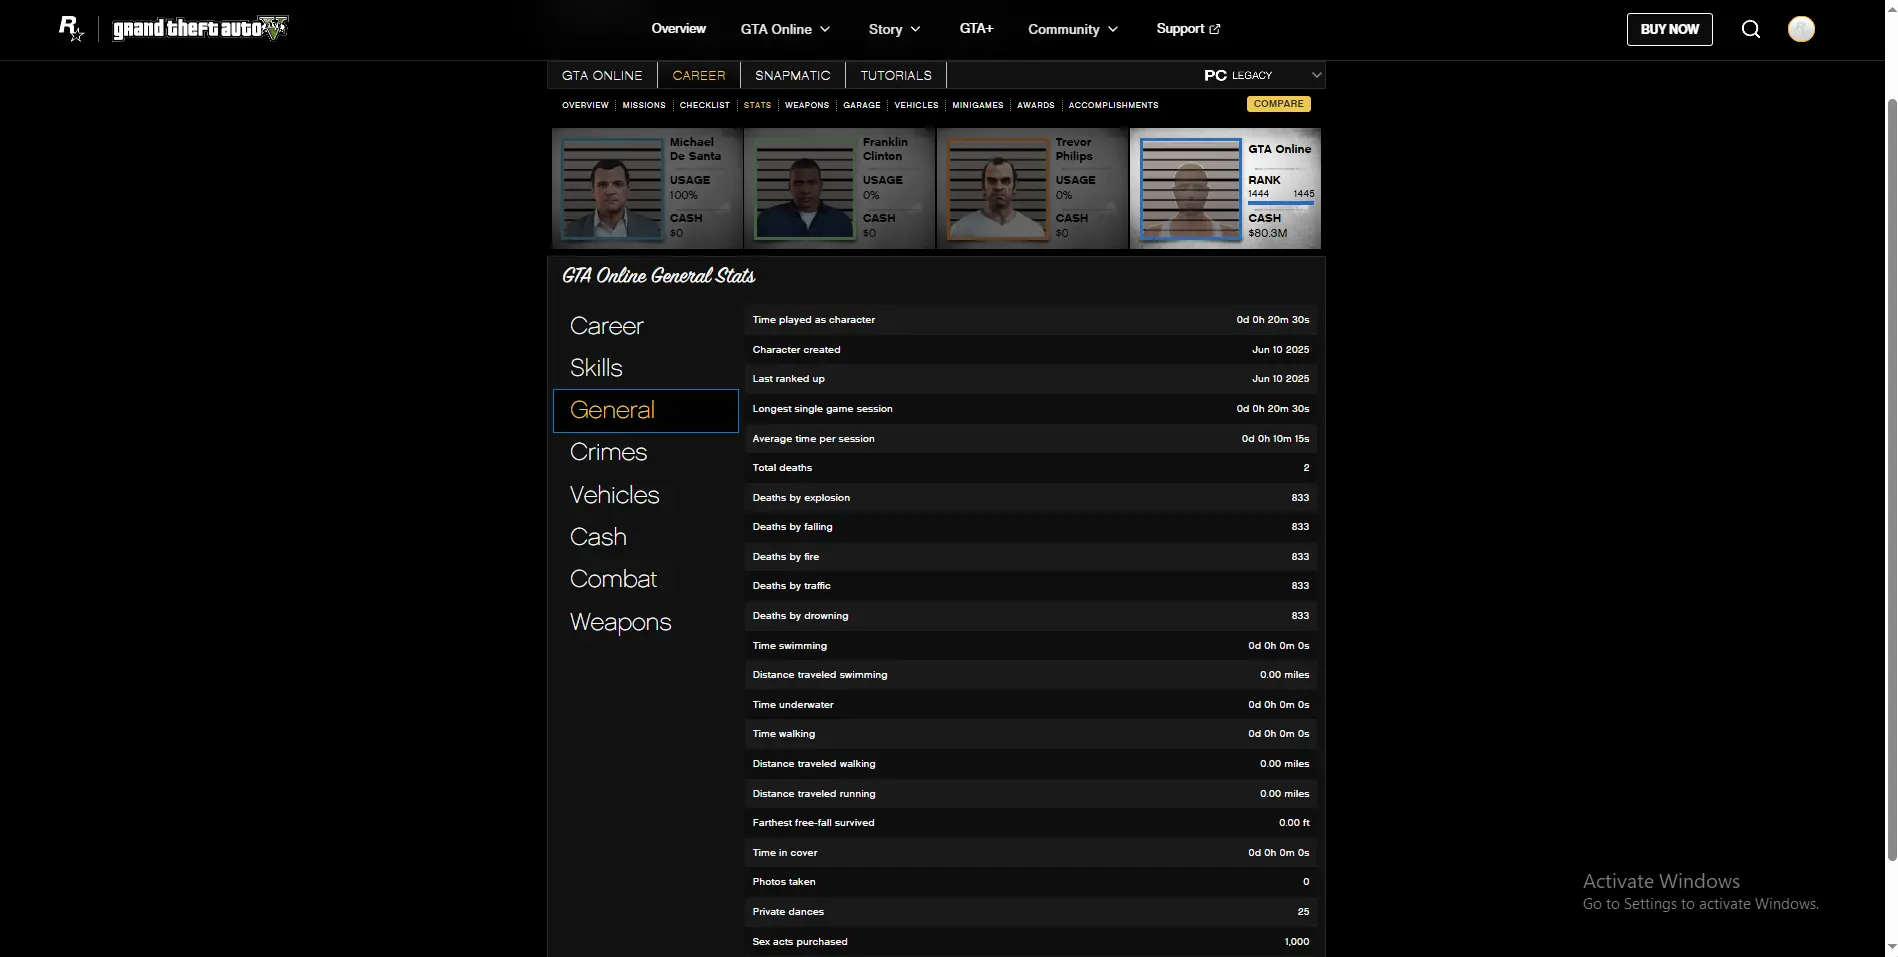1898x957 pixels.
Task: Open the user profile avatar
Action: click(x=1801, y=29)
